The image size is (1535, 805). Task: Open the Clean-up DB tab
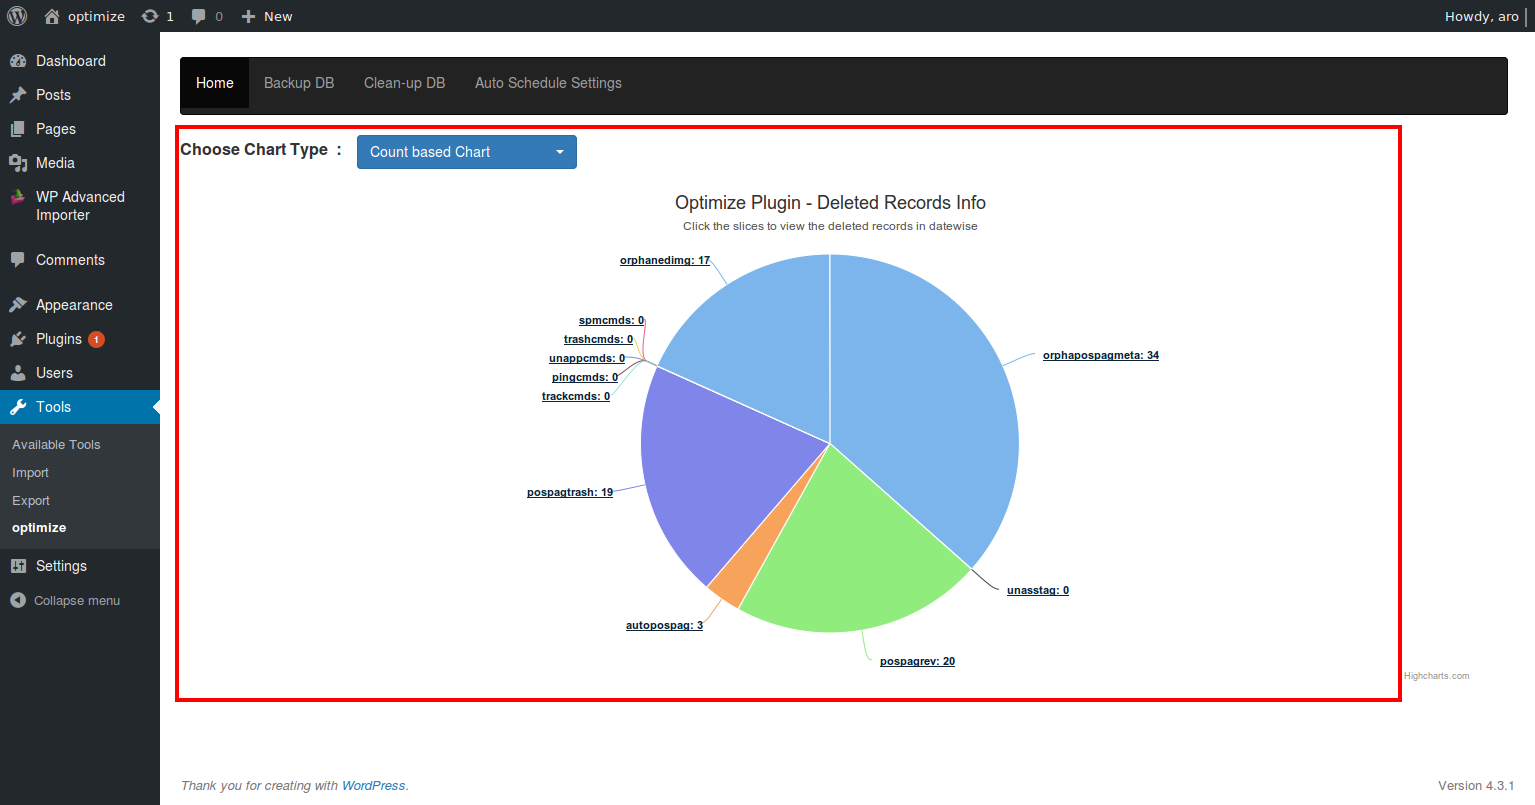click(x=404, y=83)
